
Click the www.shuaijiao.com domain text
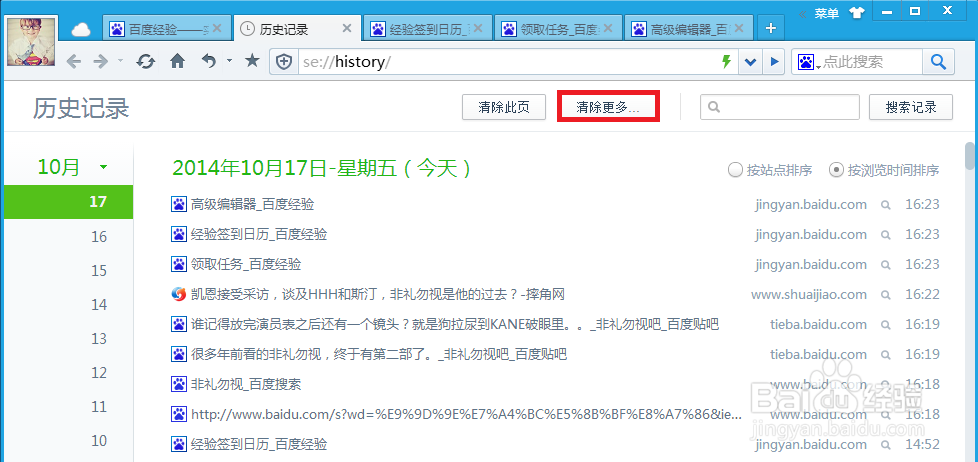click(x=809, y=294)
